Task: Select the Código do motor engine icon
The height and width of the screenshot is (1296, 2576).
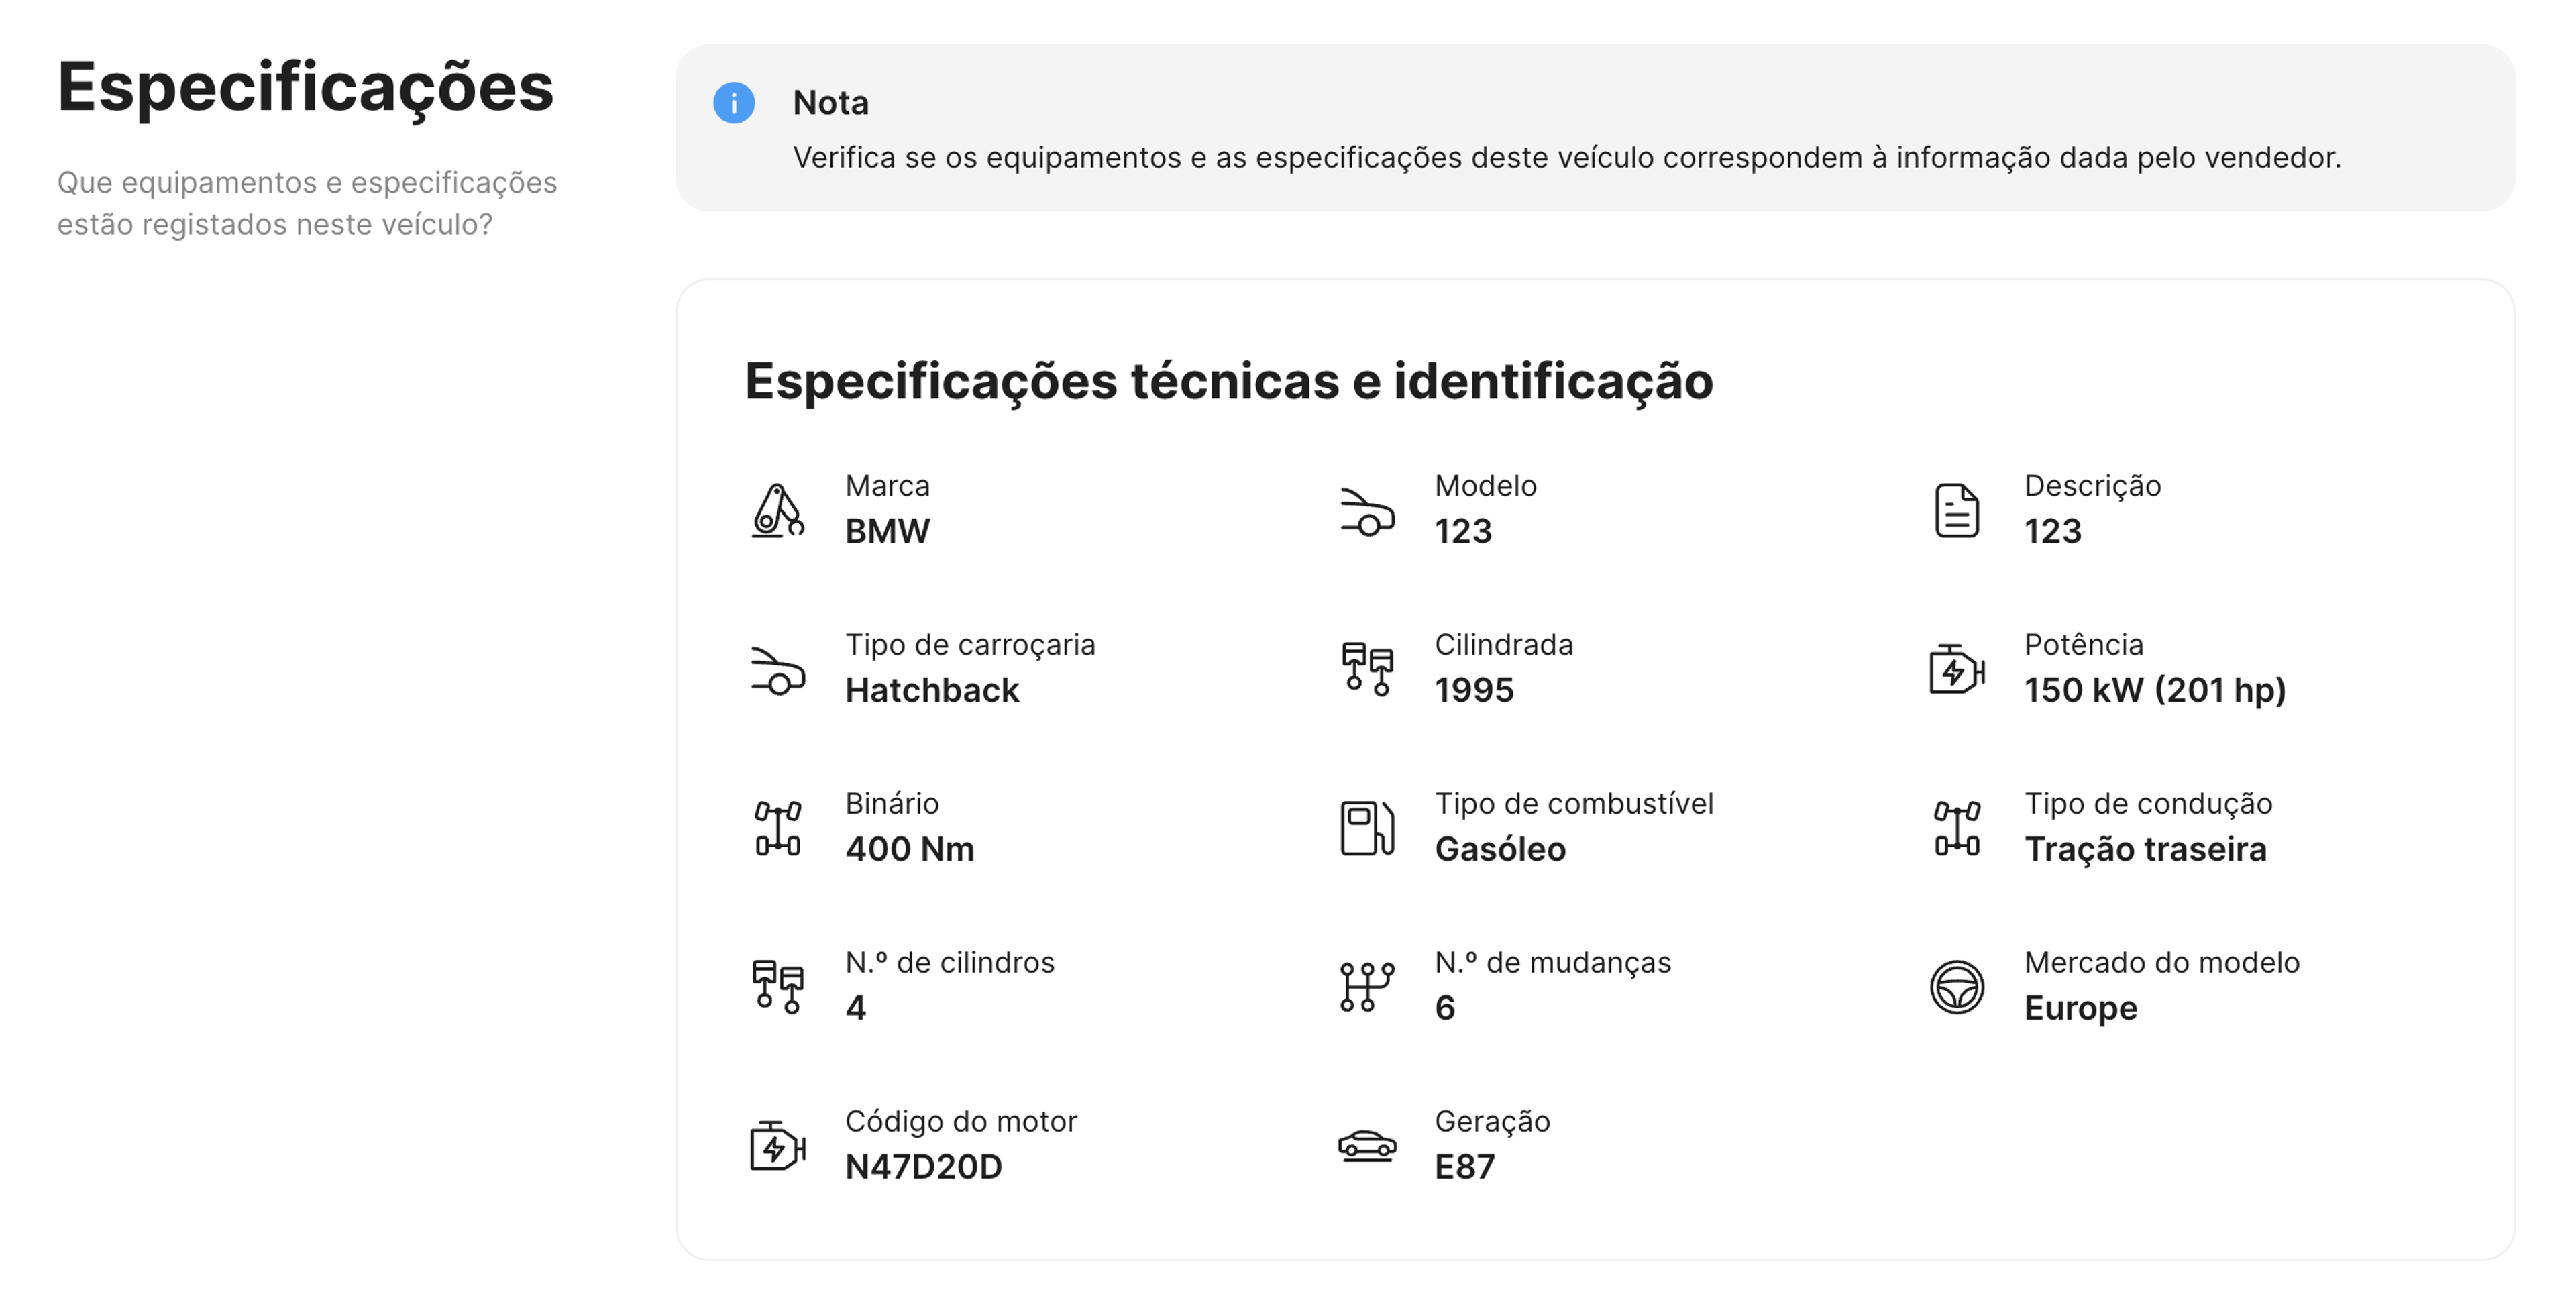Action: 777,1148
